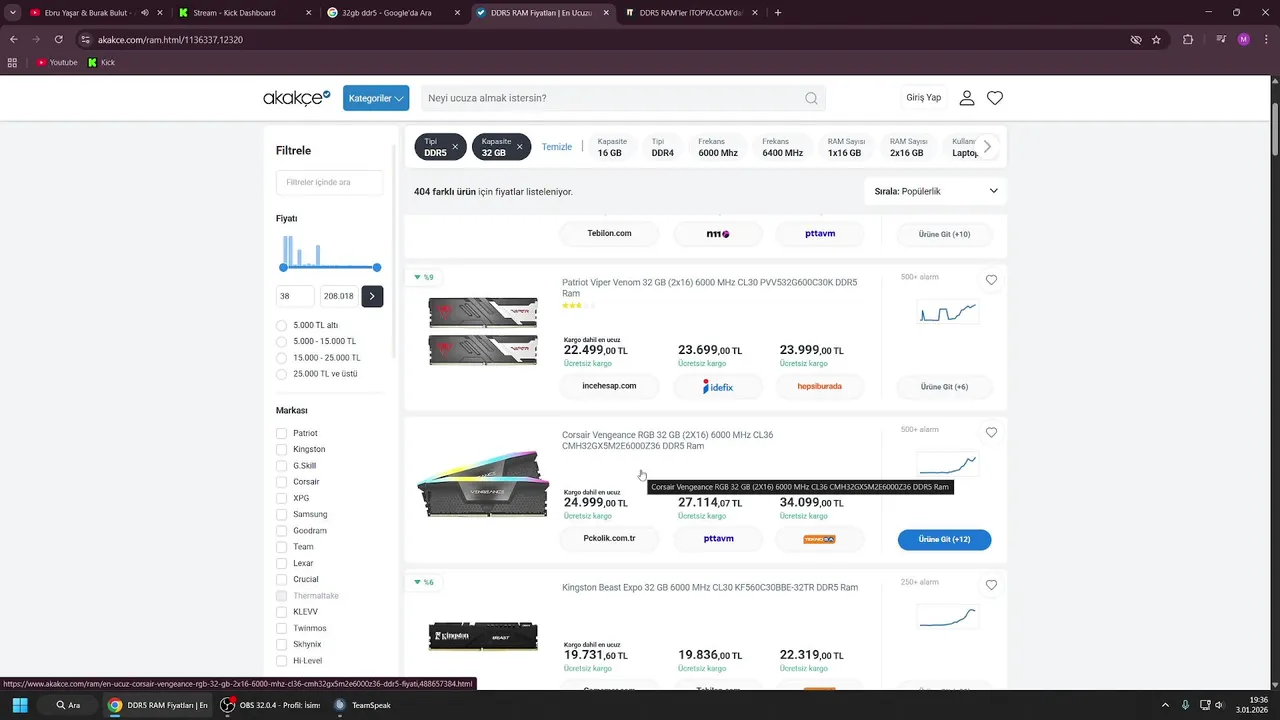Open incehesap.com seller button
This screenshot has height=720, width=1280.
point(609,386)
